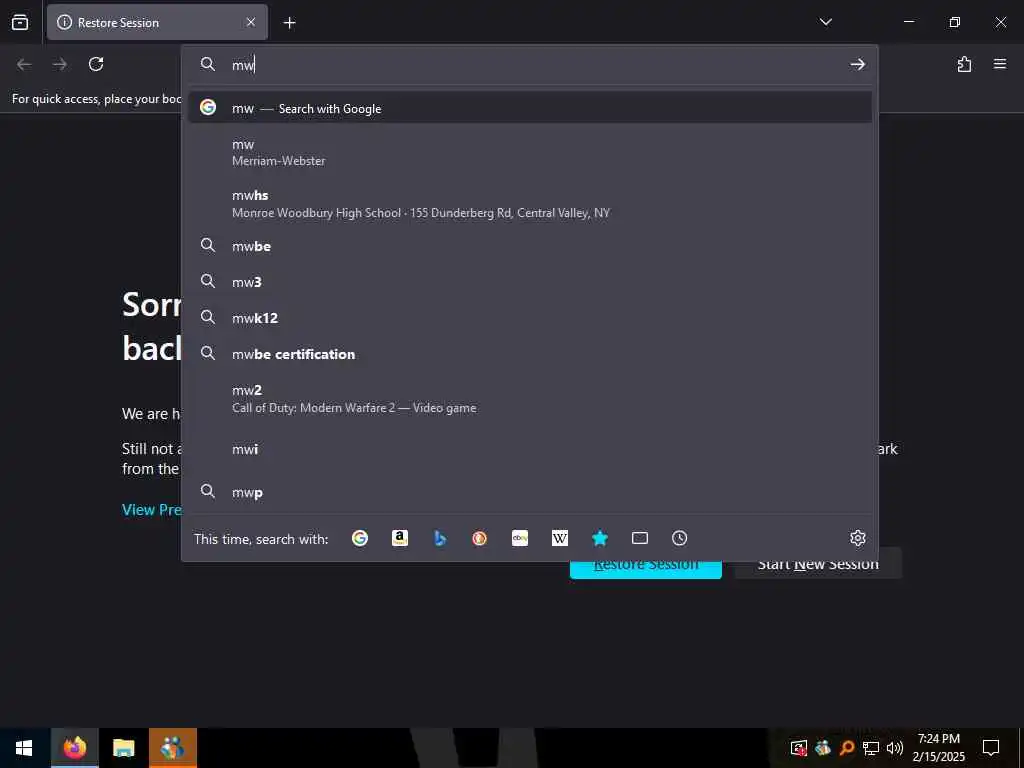Search this time with Wikipedia icon
Viewport: 1024px width, 768px height.
(x=560, y=538)
